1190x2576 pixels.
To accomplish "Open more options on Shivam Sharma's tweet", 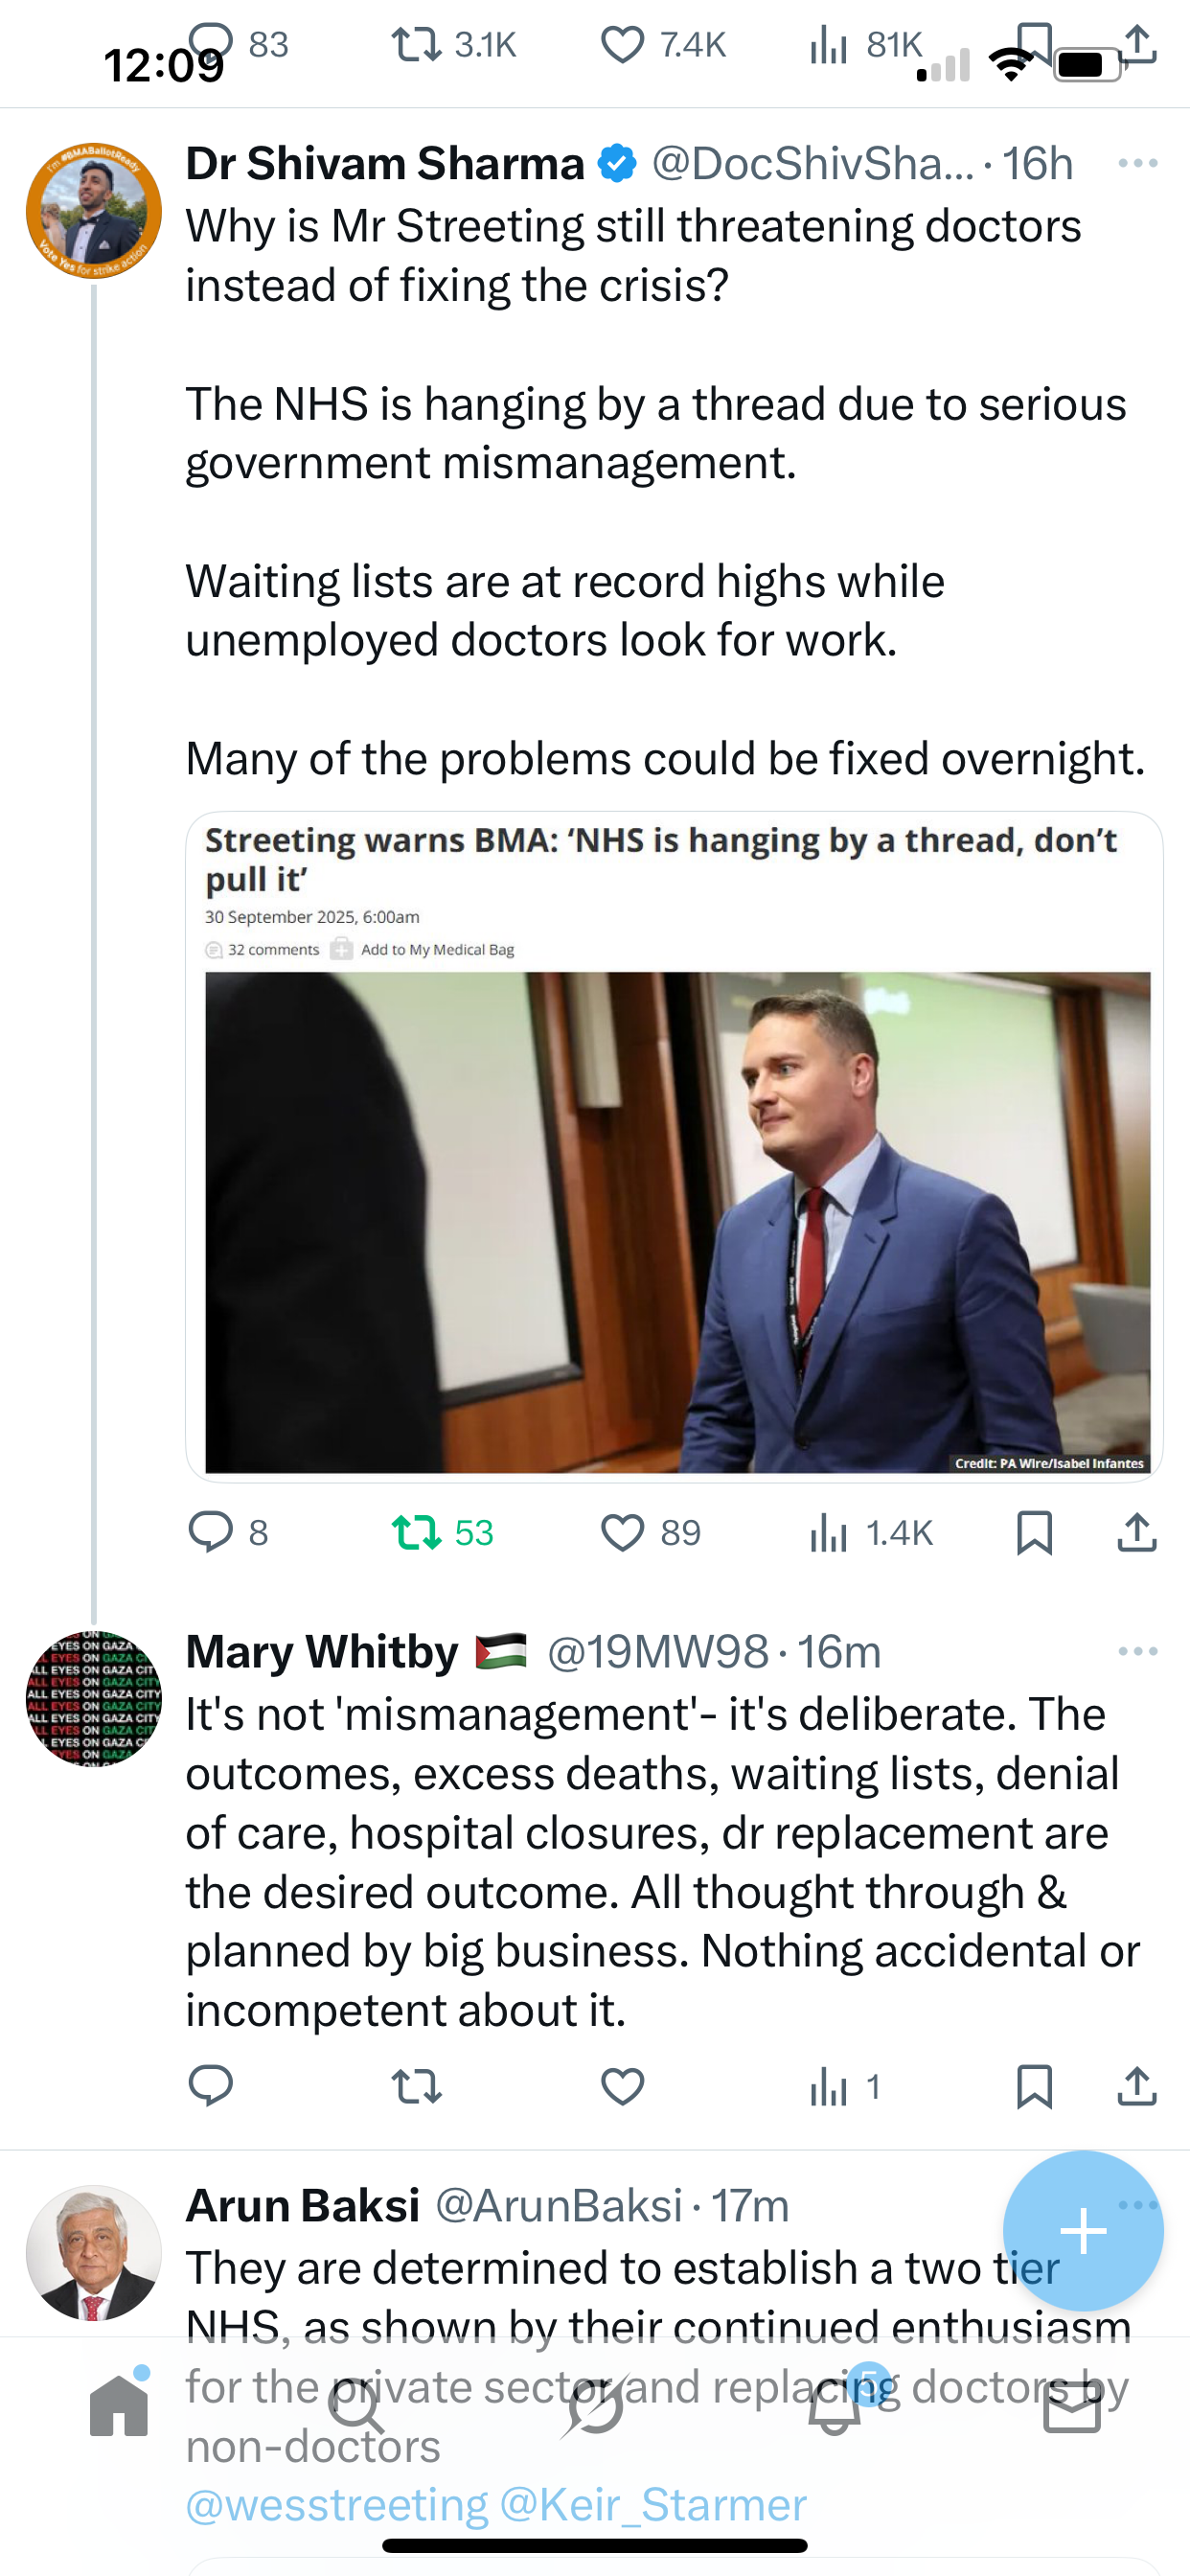I will 1137,163.
